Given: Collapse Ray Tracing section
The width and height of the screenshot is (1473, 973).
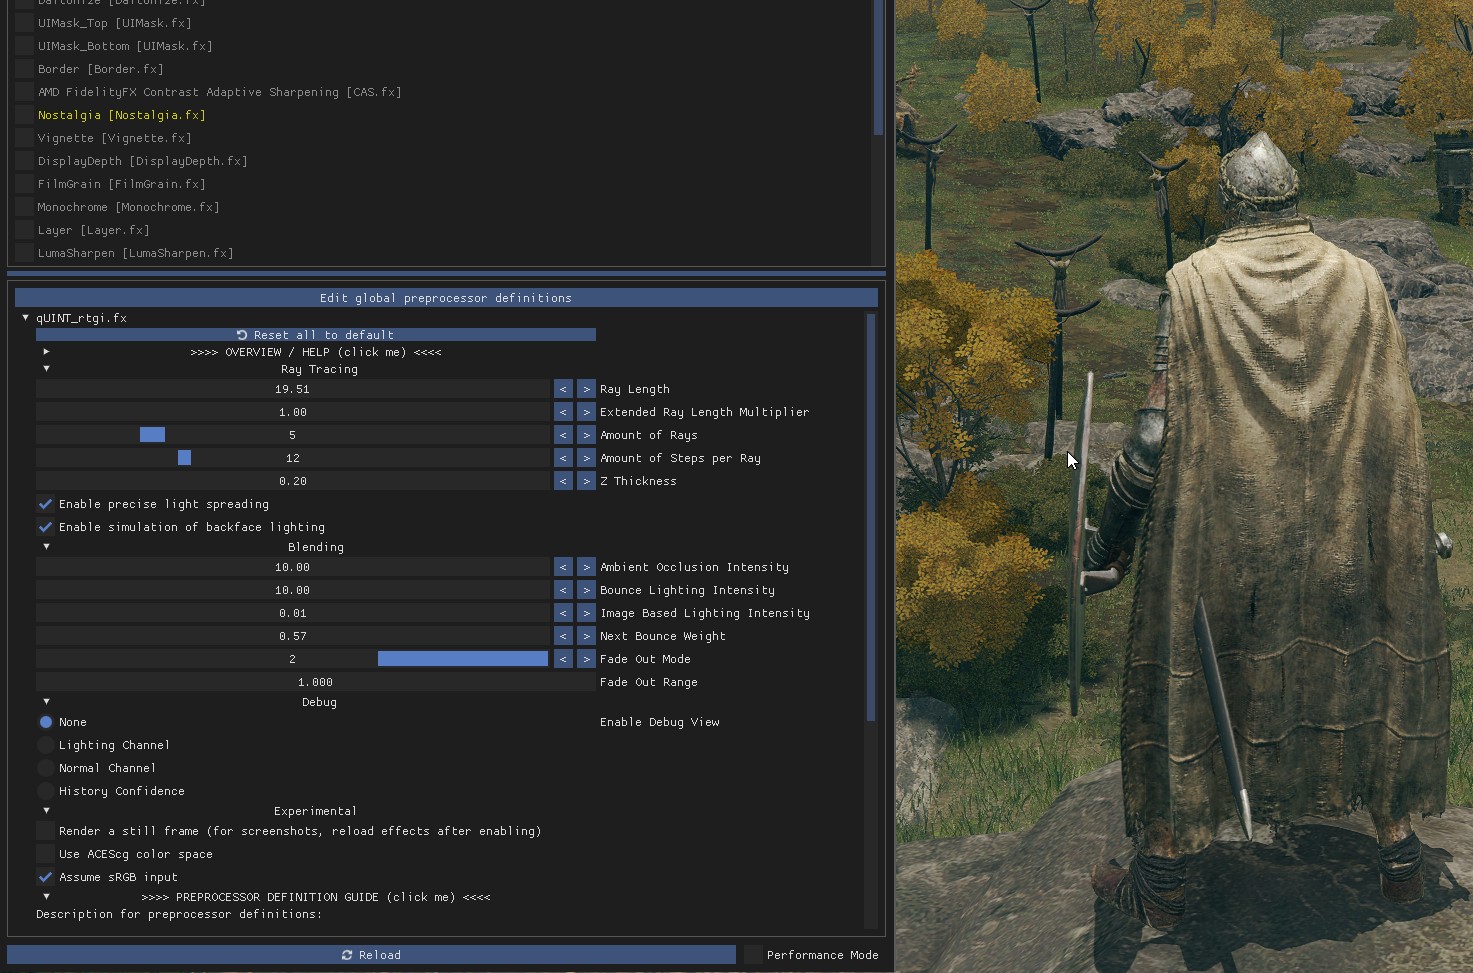Looking at the screenshot, I should (x=46, y=369).
